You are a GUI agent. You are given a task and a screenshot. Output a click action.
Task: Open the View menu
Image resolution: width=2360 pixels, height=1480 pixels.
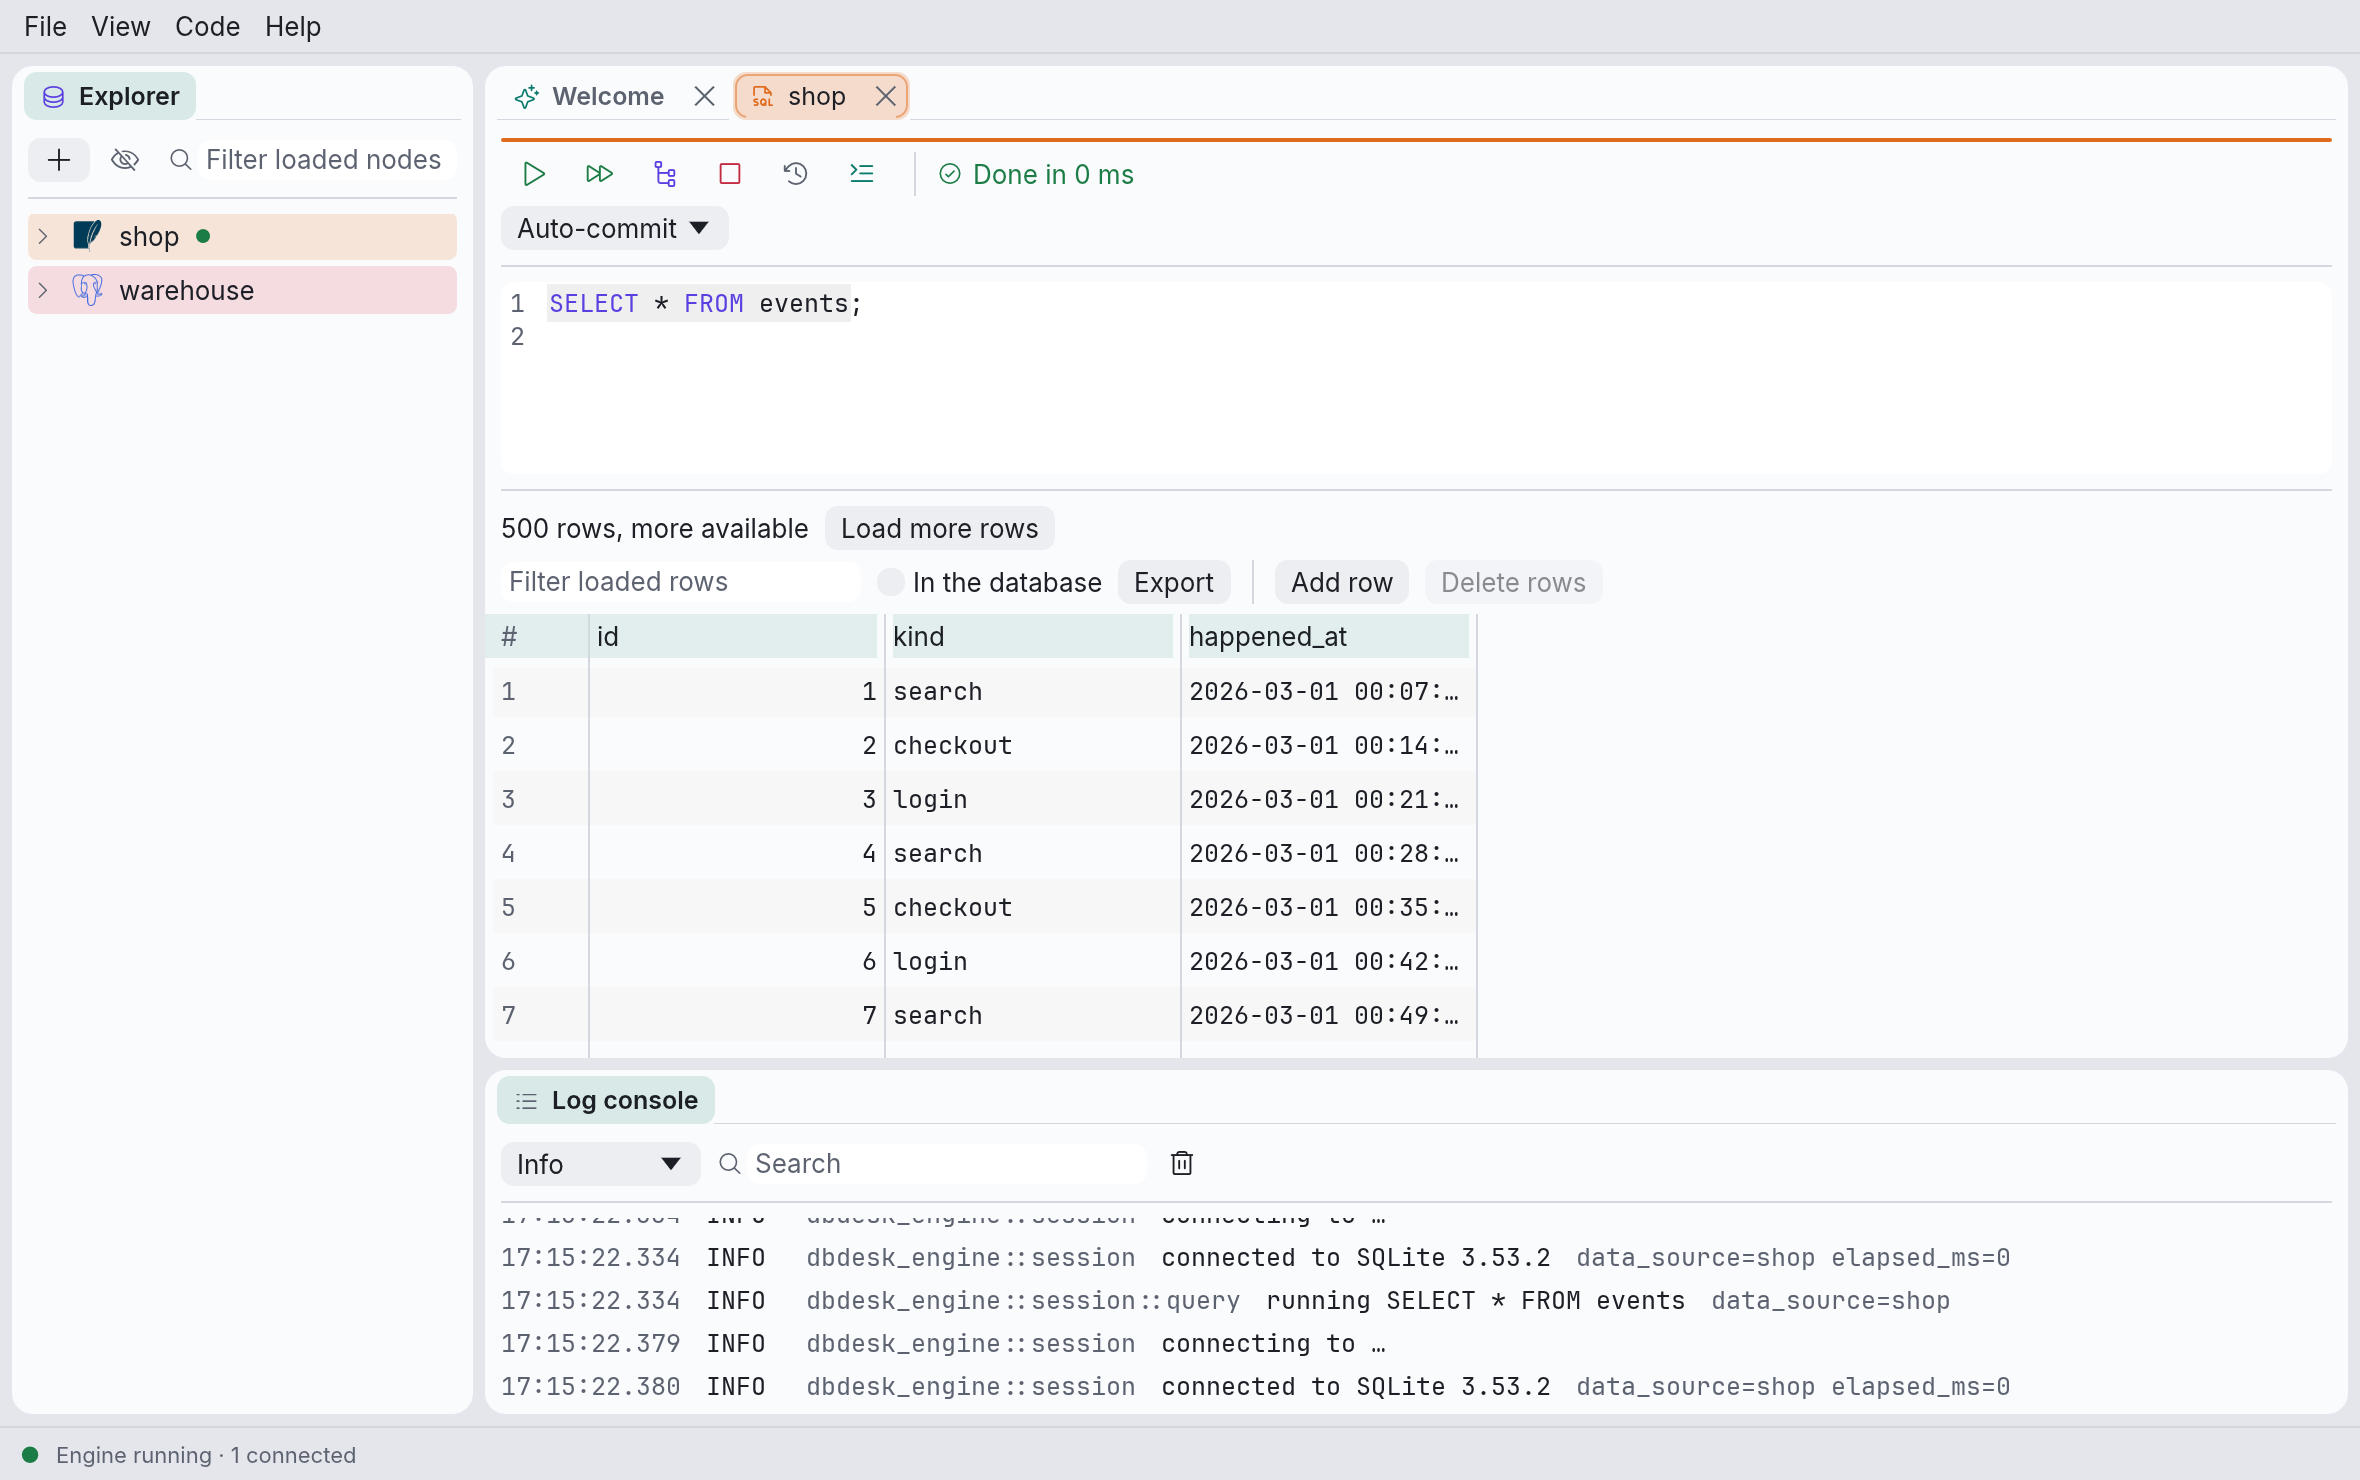point(121,26)
